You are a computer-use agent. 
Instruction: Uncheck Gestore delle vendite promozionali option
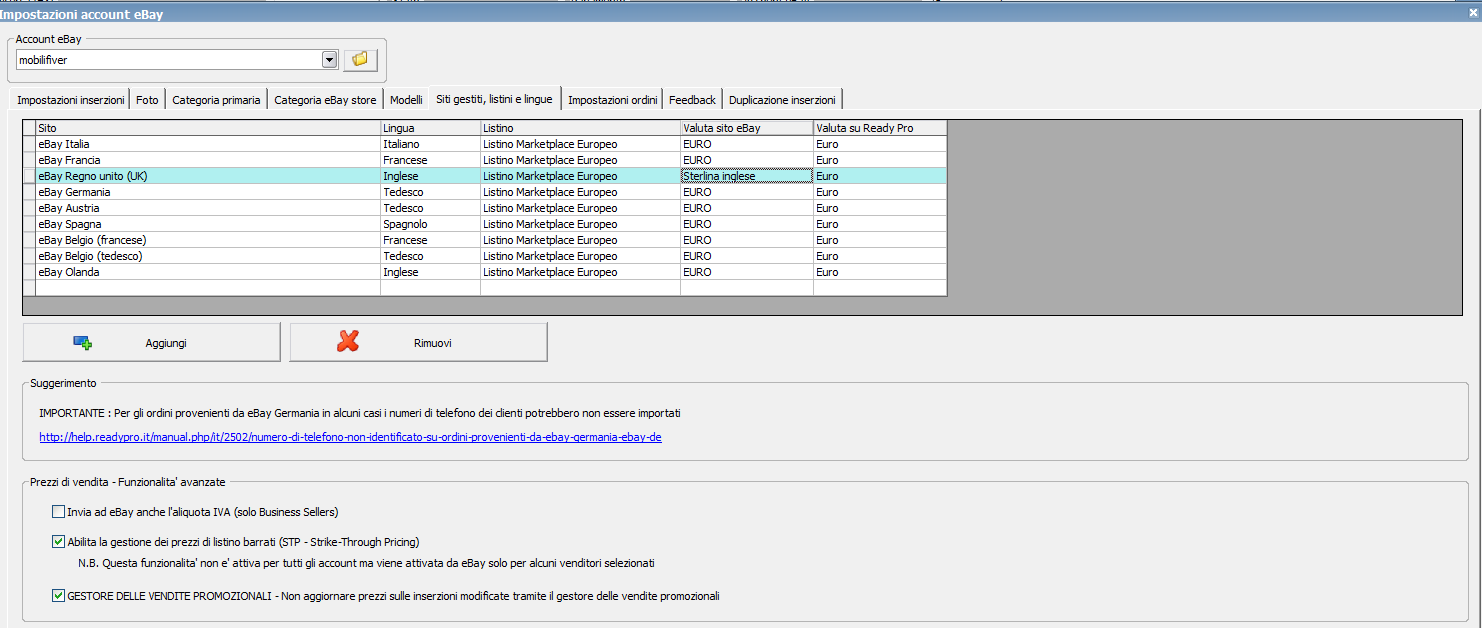[x=59, y=596]
